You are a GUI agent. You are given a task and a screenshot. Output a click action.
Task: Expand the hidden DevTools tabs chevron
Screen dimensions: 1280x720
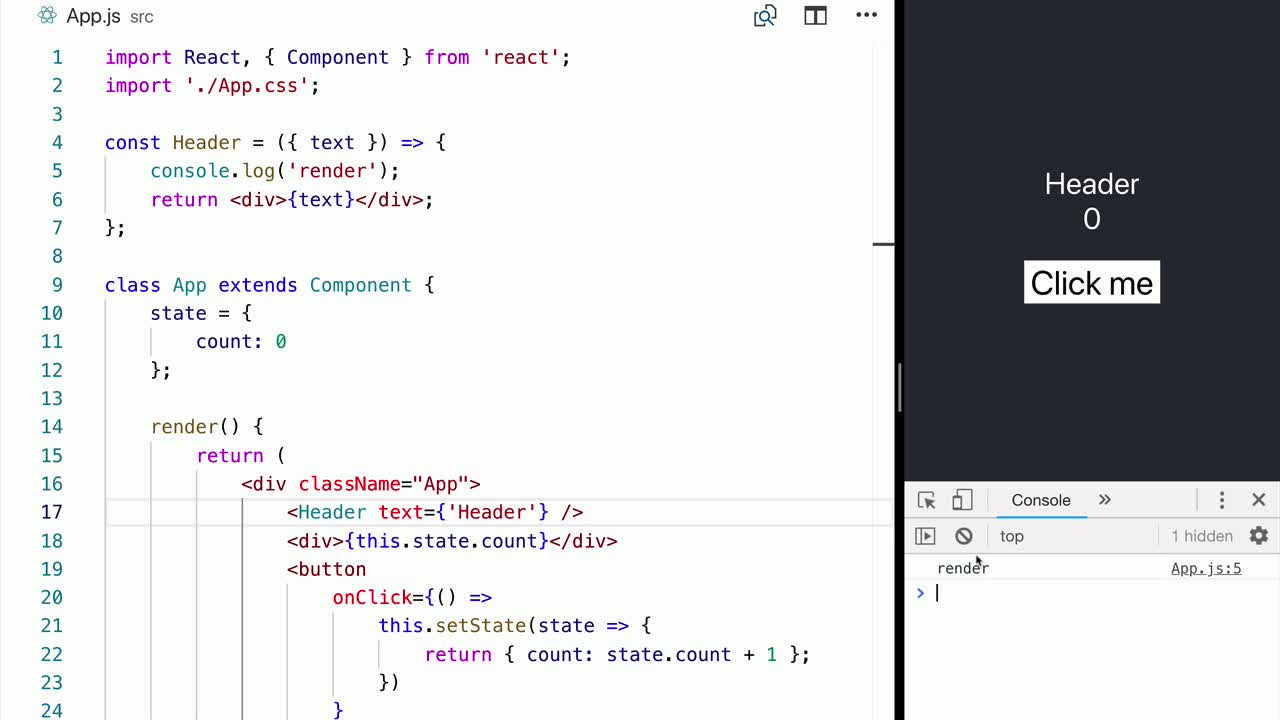click(1104, 500)
